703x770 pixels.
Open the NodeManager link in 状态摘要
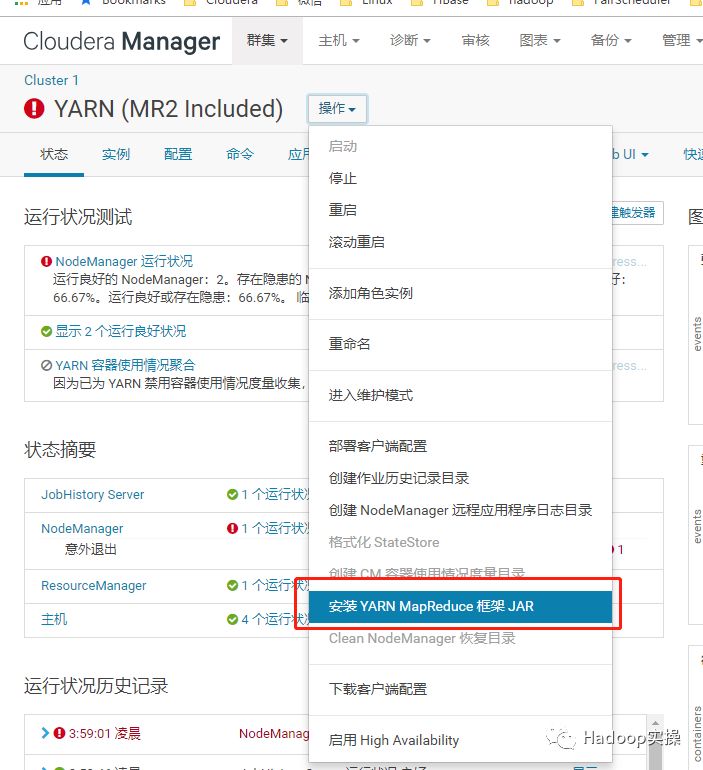(82, 528)
